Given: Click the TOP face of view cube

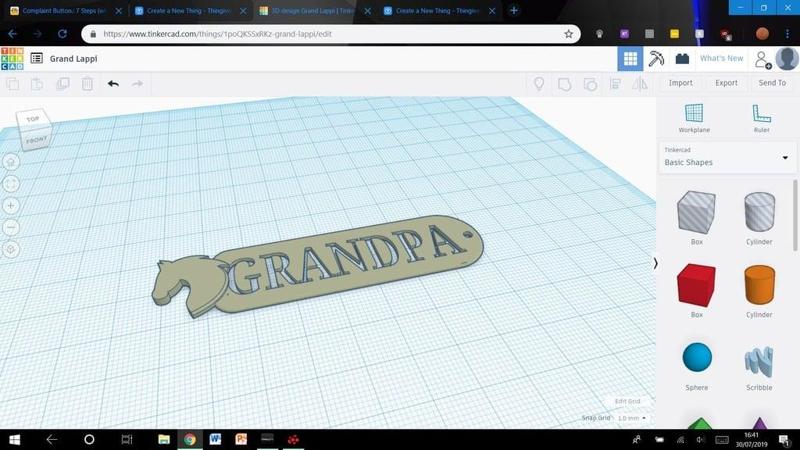Looking at the screenshot, I should (x=33, y=119).
